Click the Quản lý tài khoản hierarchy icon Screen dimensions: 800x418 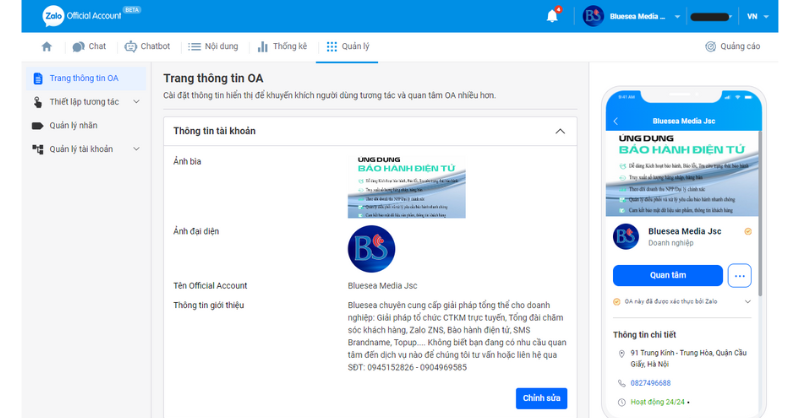(x=38, y=149)
